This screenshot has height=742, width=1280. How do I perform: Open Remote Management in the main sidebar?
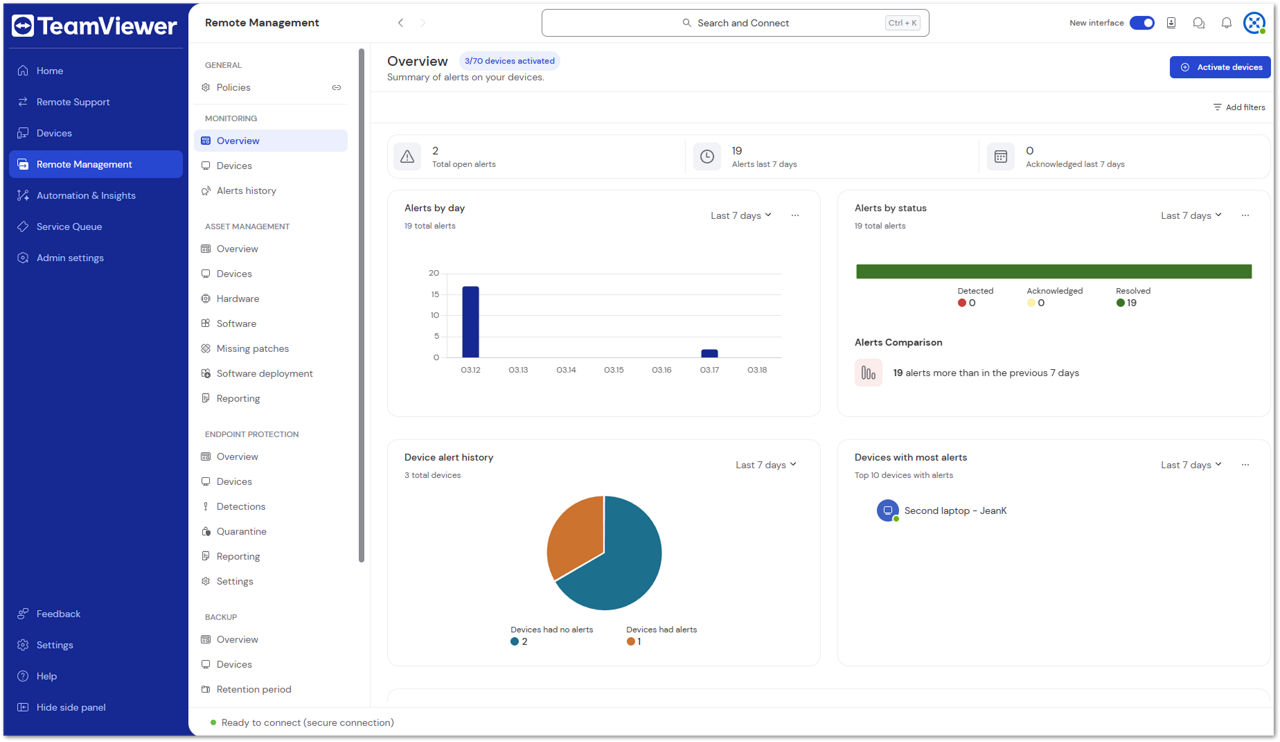click(96, 164)
